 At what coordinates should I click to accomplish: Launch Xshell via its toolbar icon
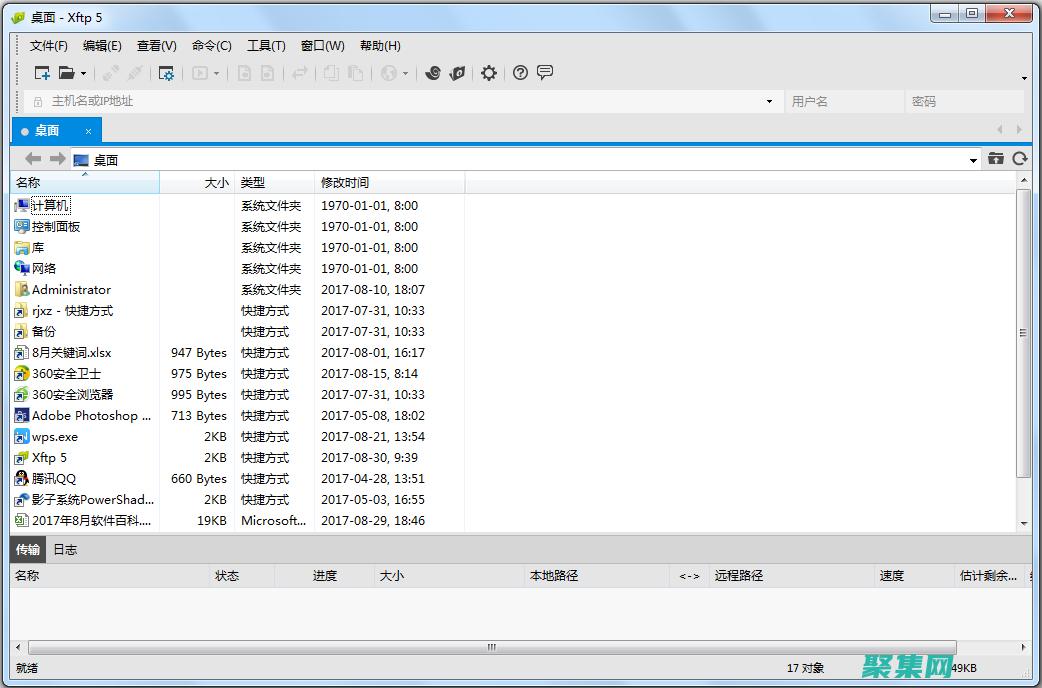[434, 72]
